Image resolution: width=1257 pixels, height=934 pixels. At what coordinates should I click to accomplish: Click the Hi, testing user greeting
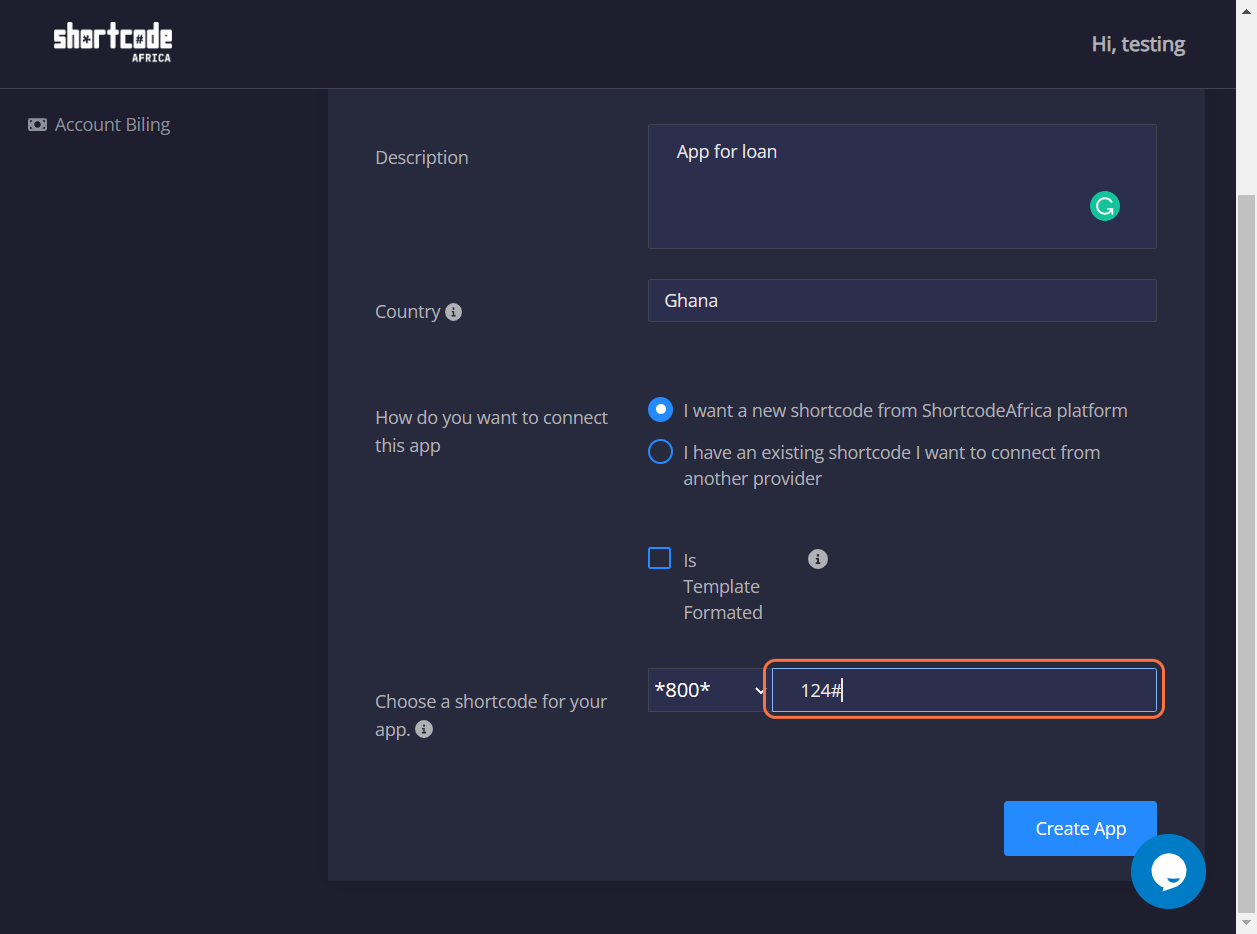click(1138, 44)
